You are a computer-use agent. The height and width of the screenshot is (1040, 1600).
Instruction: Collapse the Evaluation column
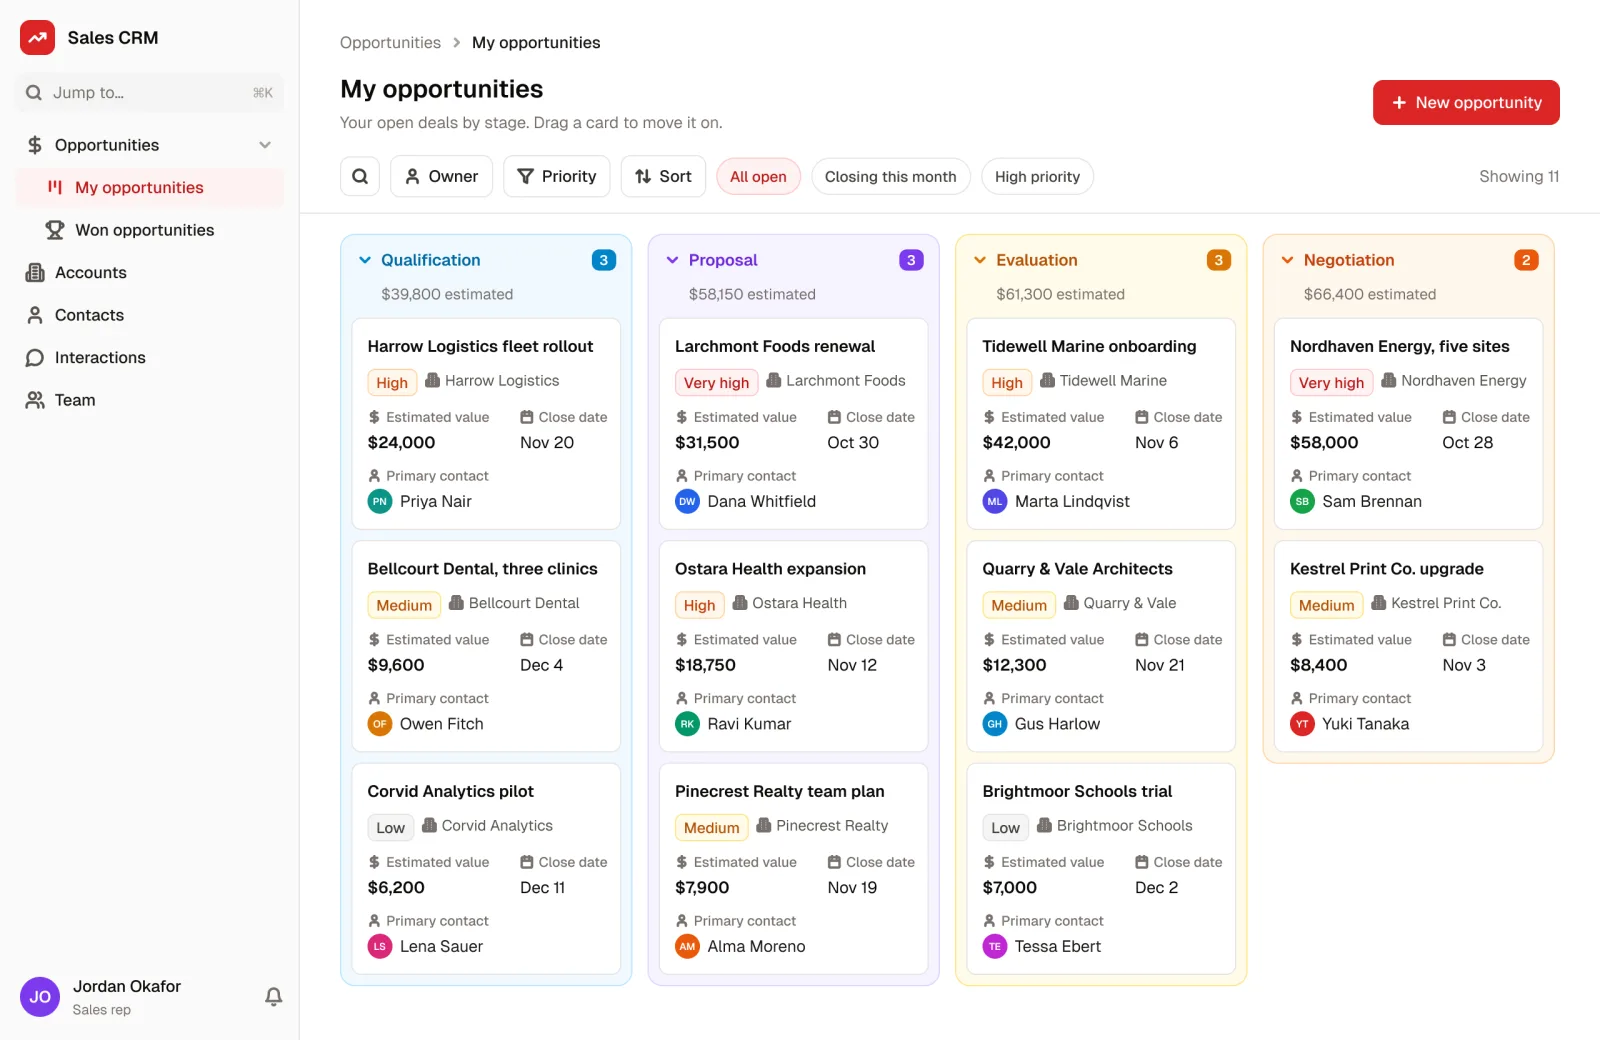pyautogui.click(x=980, y=260)
